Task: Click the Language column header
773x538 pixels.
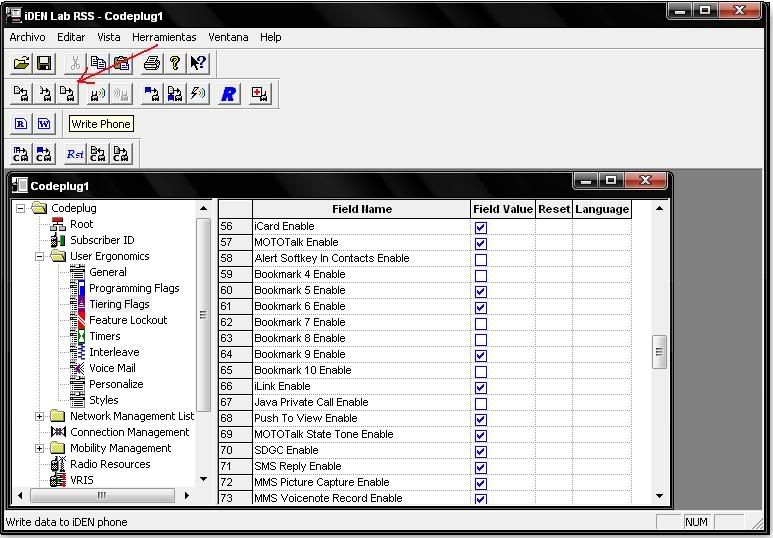Action: click(602, 209)
